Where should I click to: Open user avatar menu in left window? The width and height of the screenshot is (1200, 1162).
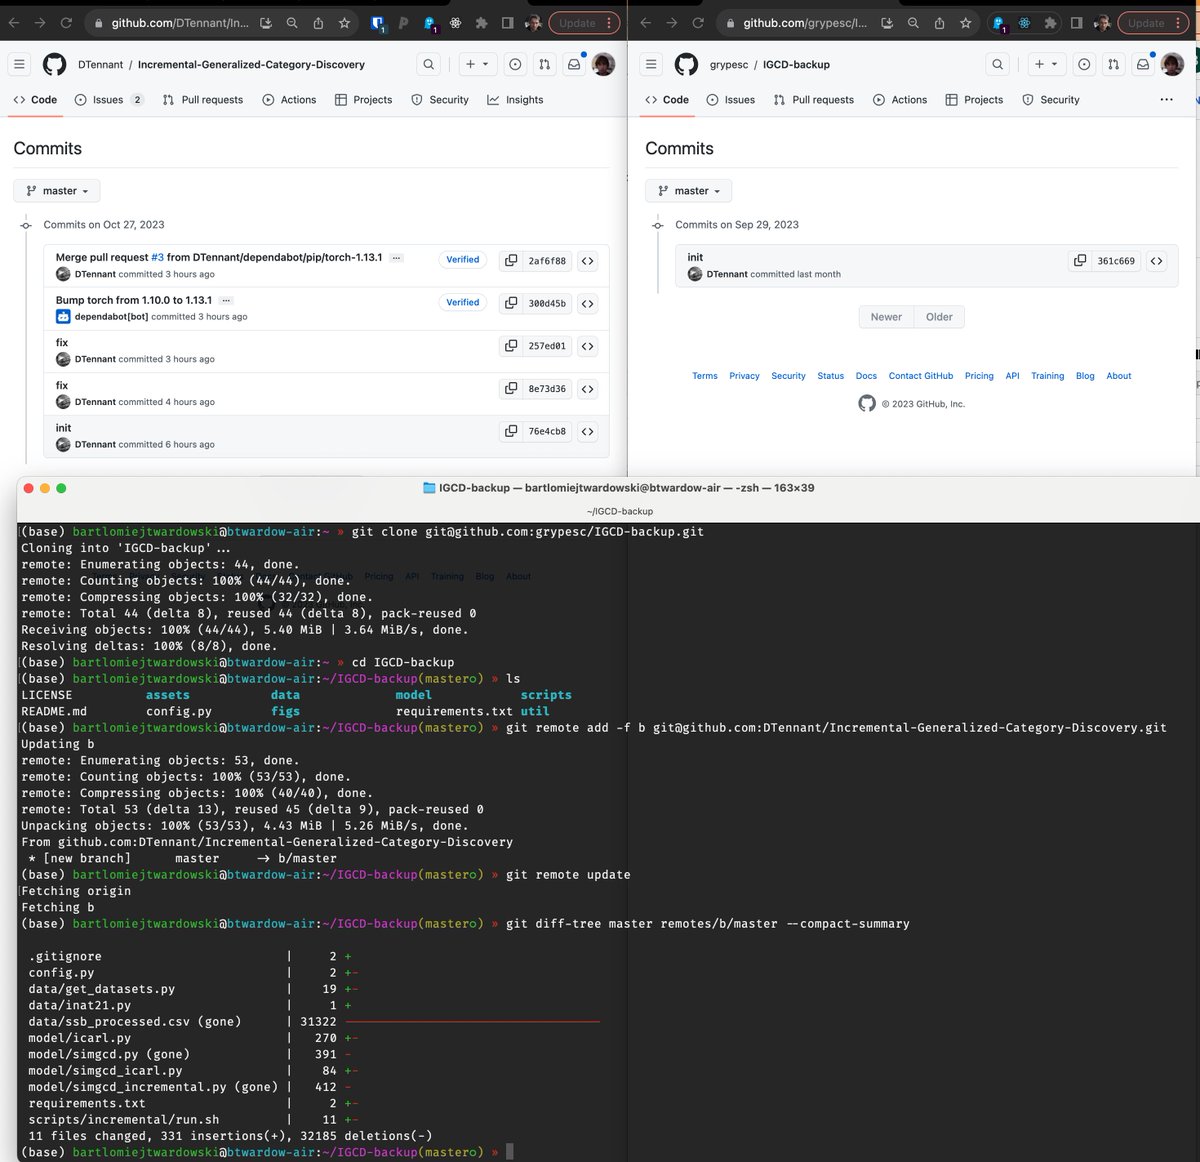coord(603,64)
